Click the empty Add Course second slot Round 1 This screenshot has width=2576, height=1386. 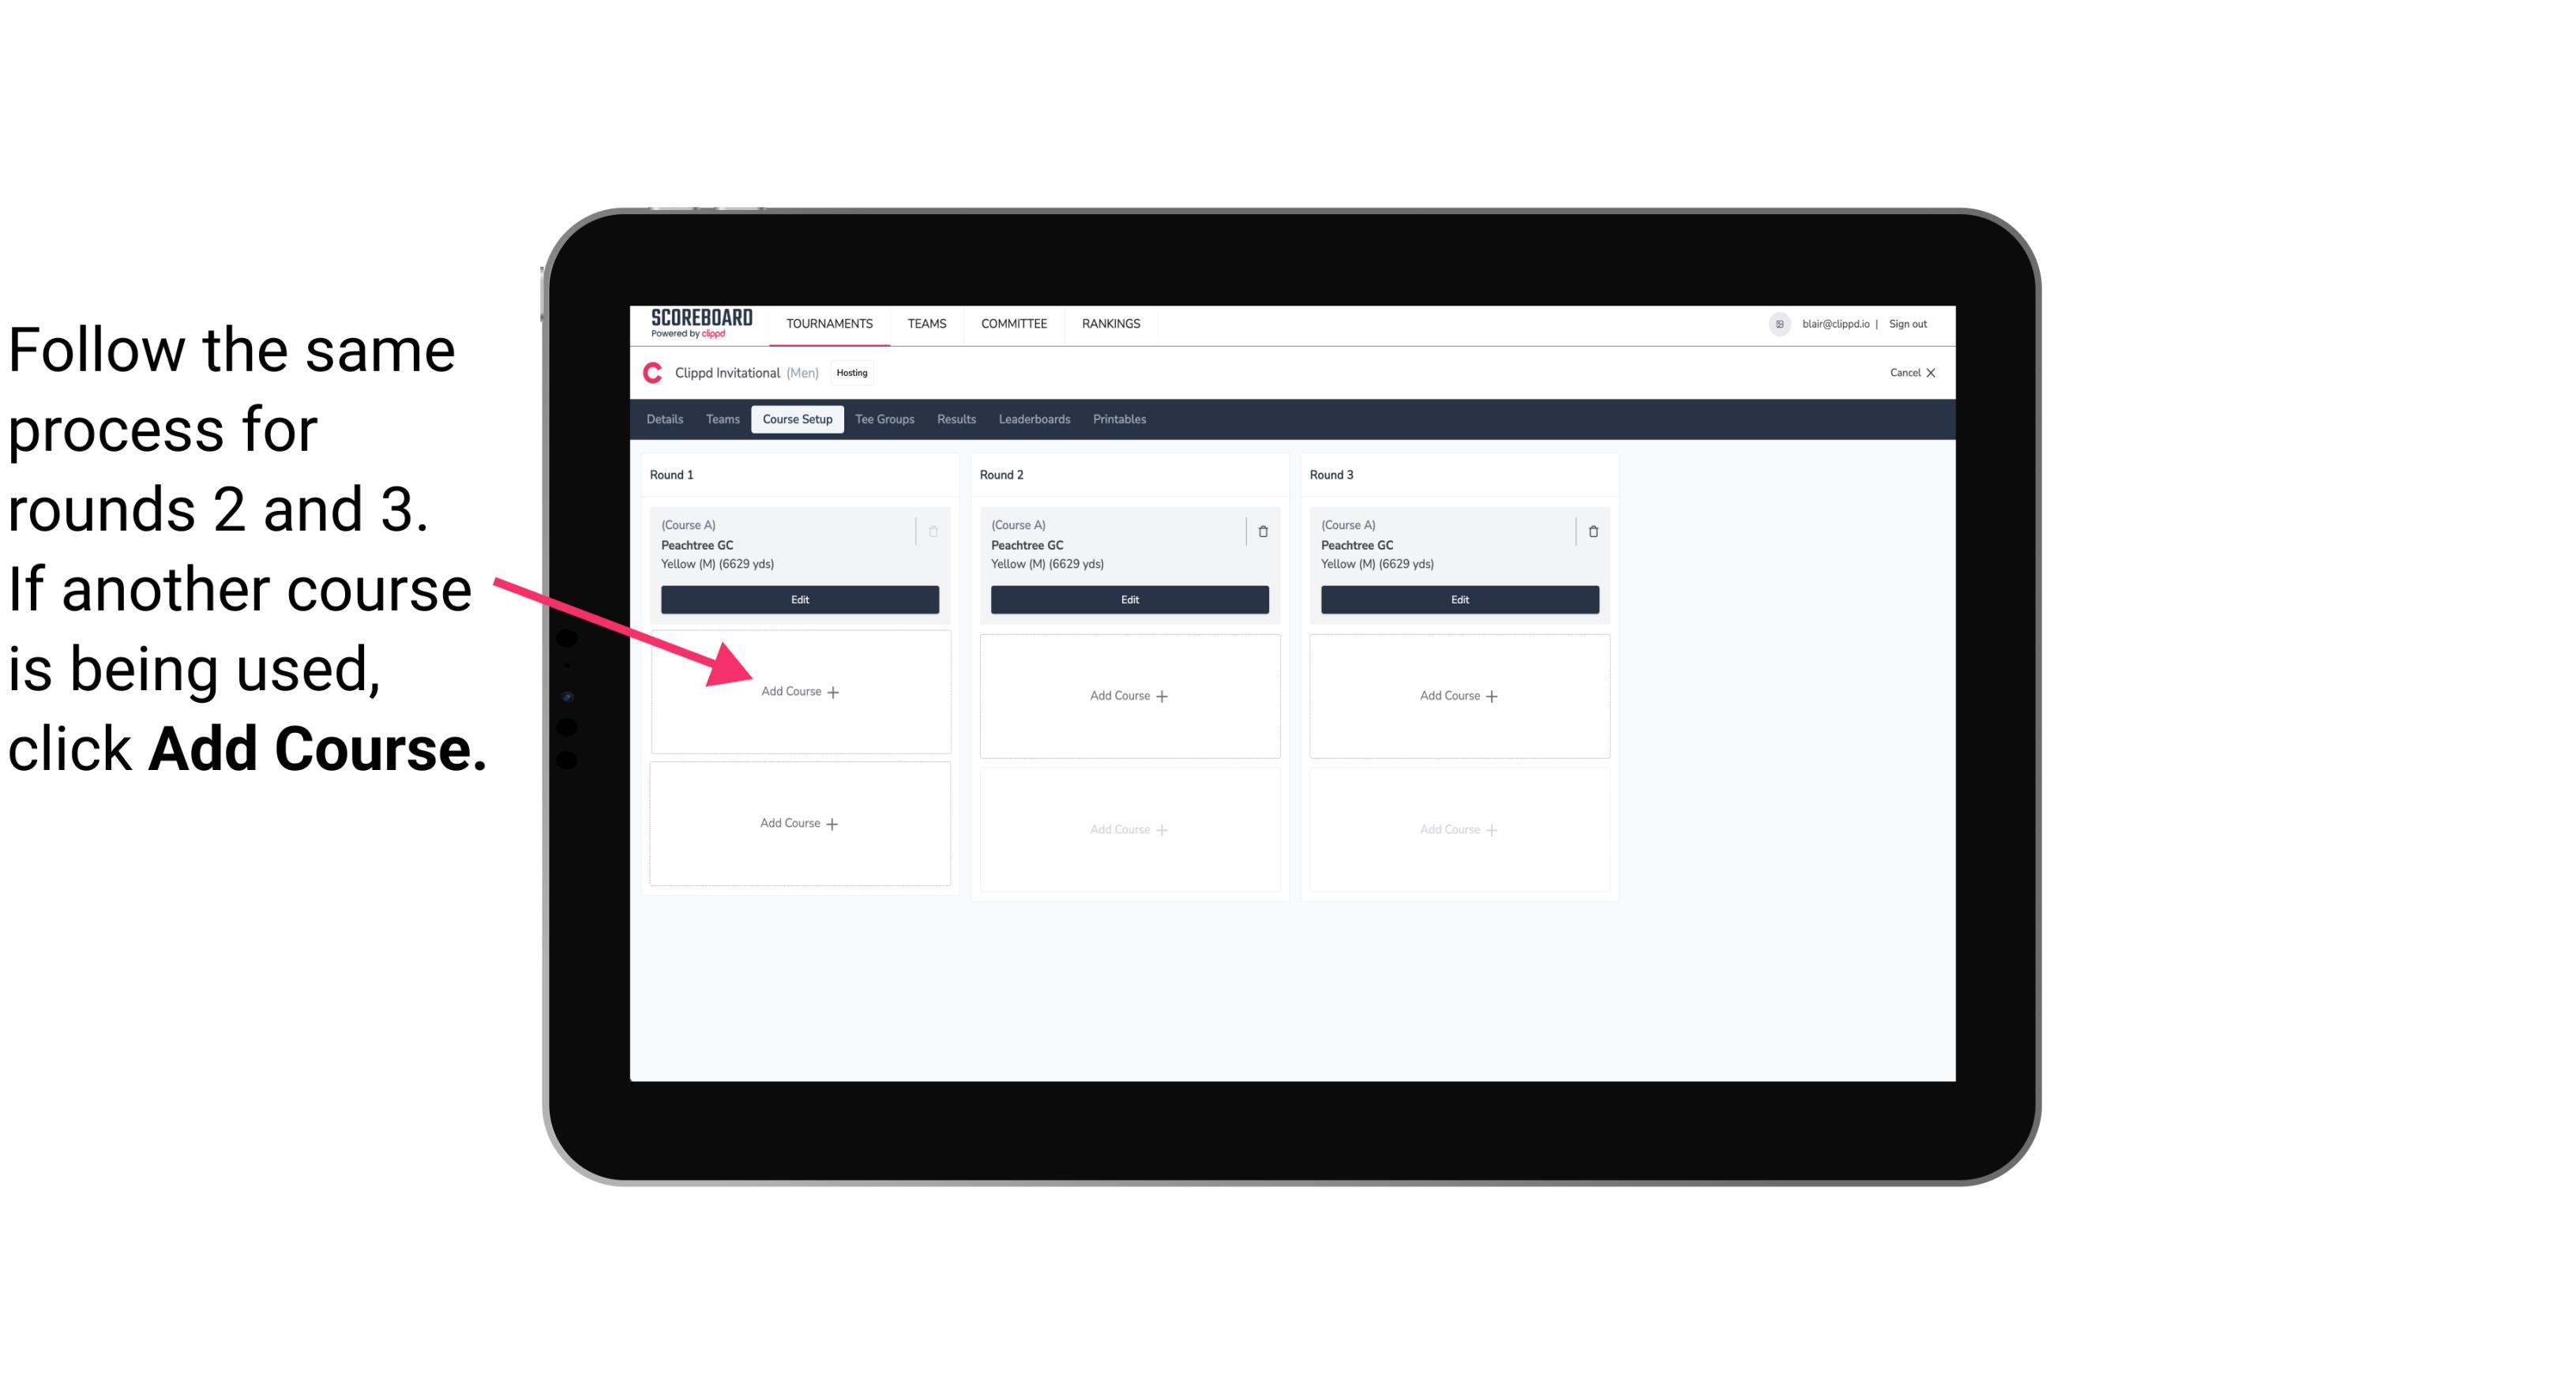pos(800,823)
